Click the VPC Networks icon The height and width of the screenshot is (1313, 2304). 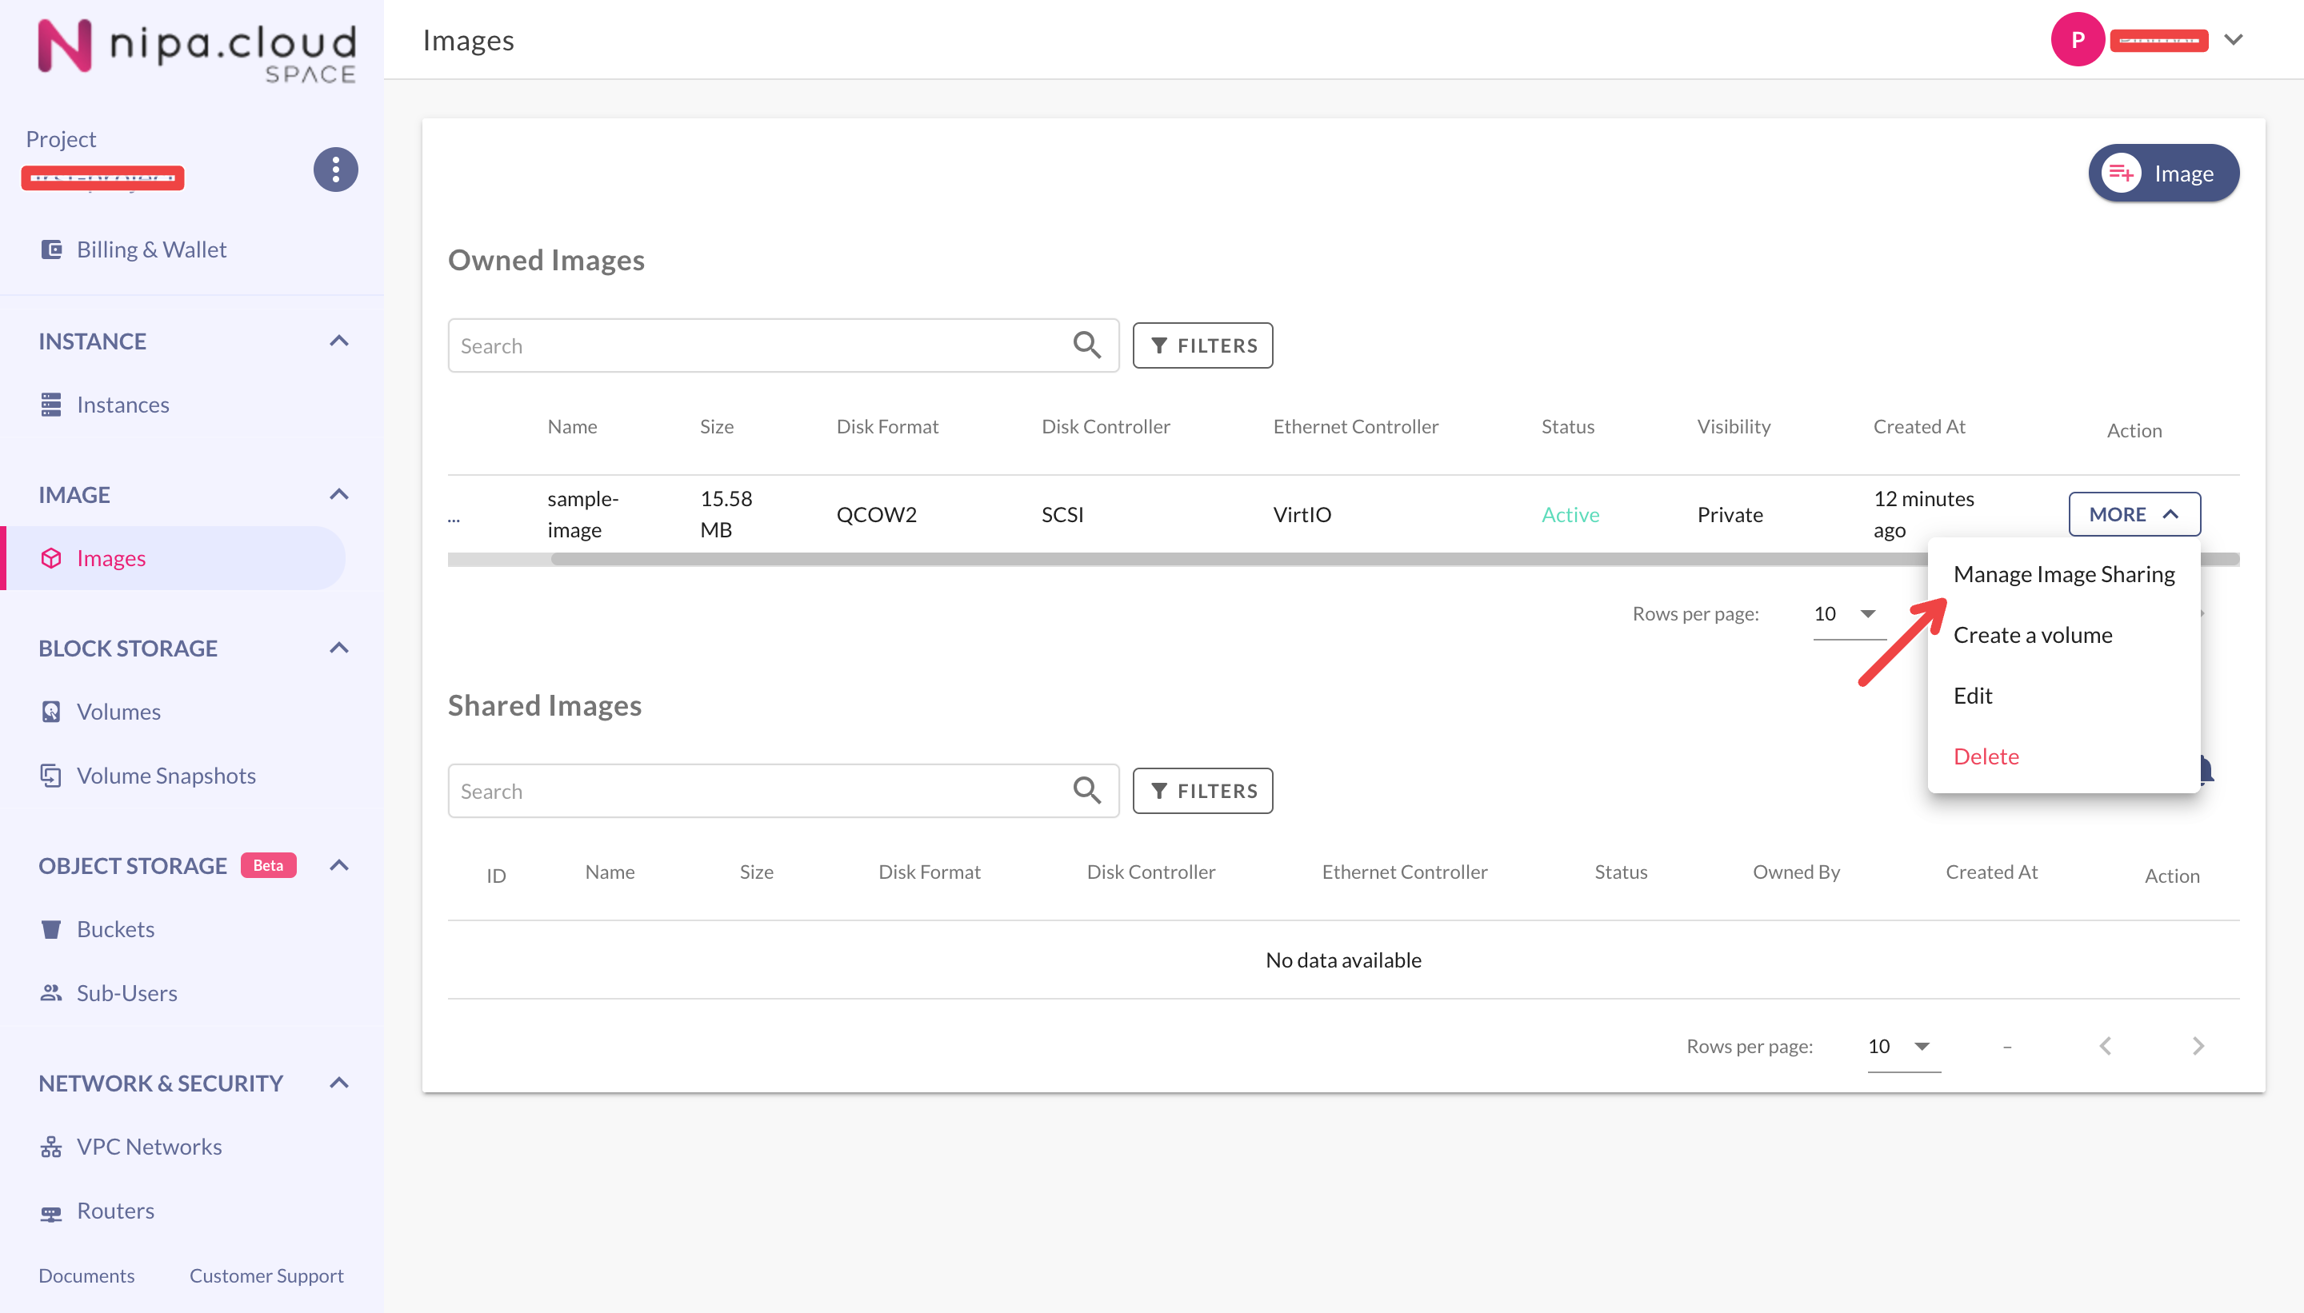coord(51,1146)
